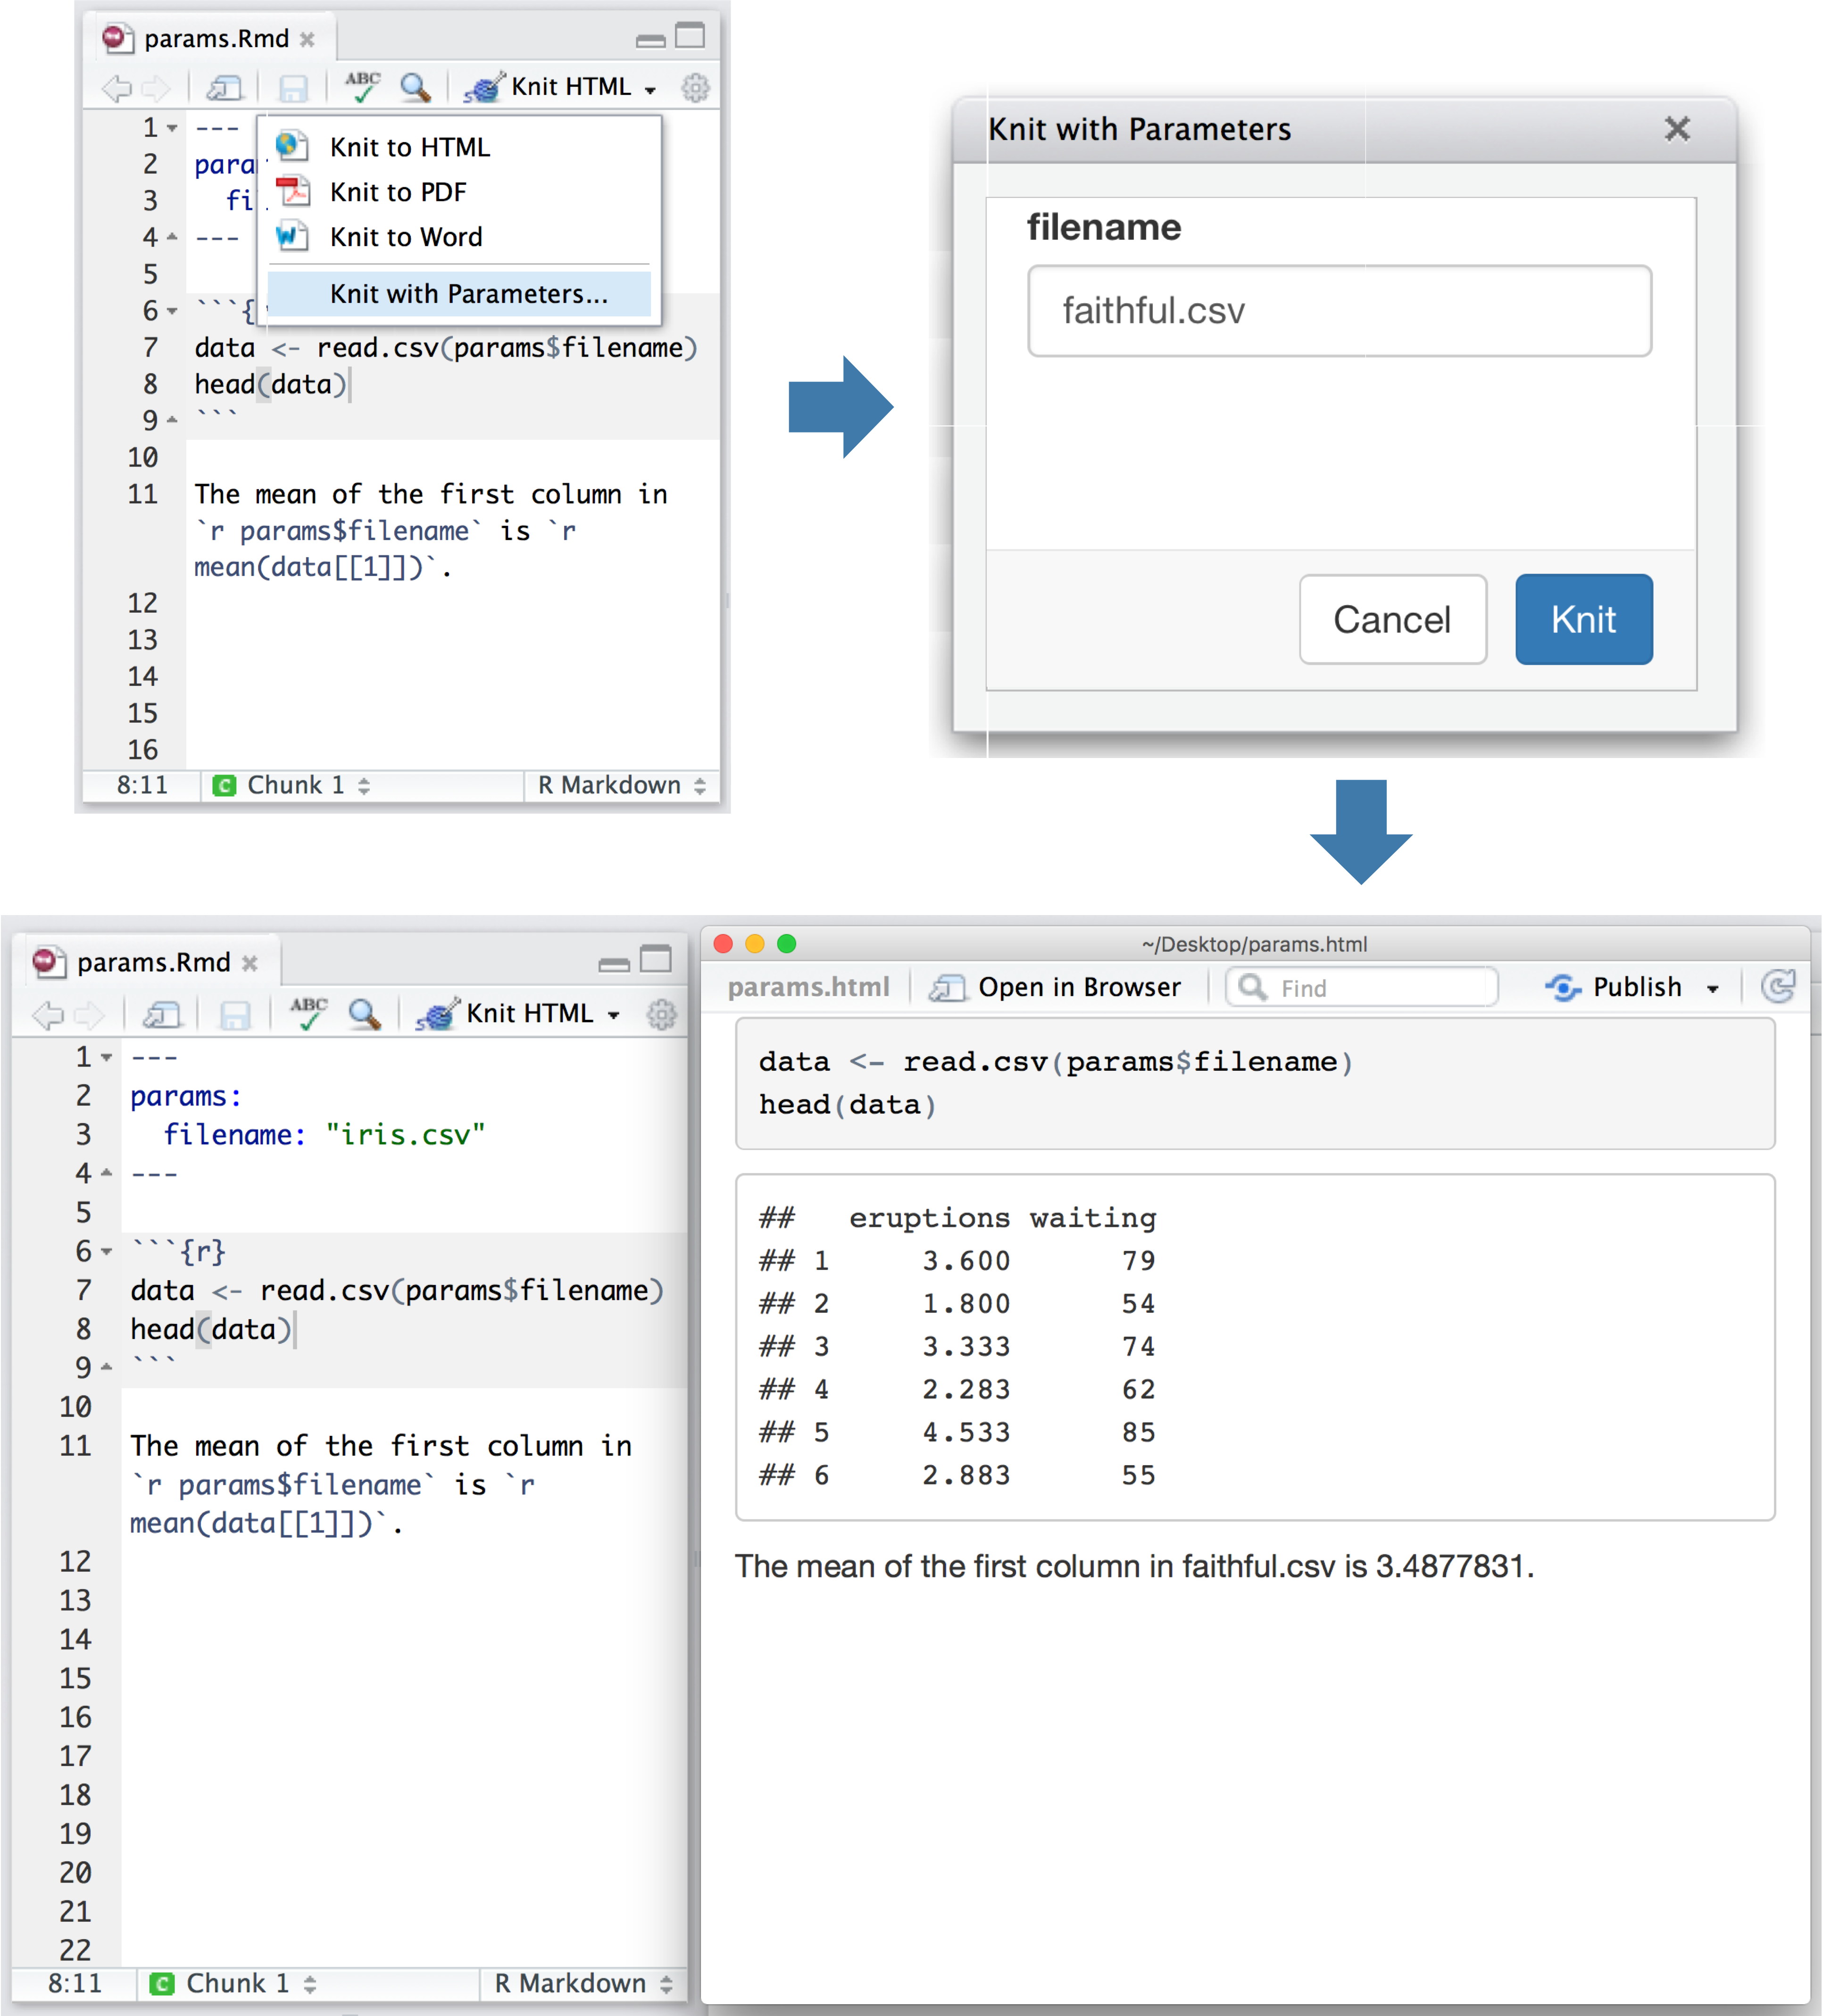The height and width of the screenshot is (2016, 1823).
Task: Click show in new window icon in bottom editor
Action: [162, 1015]
